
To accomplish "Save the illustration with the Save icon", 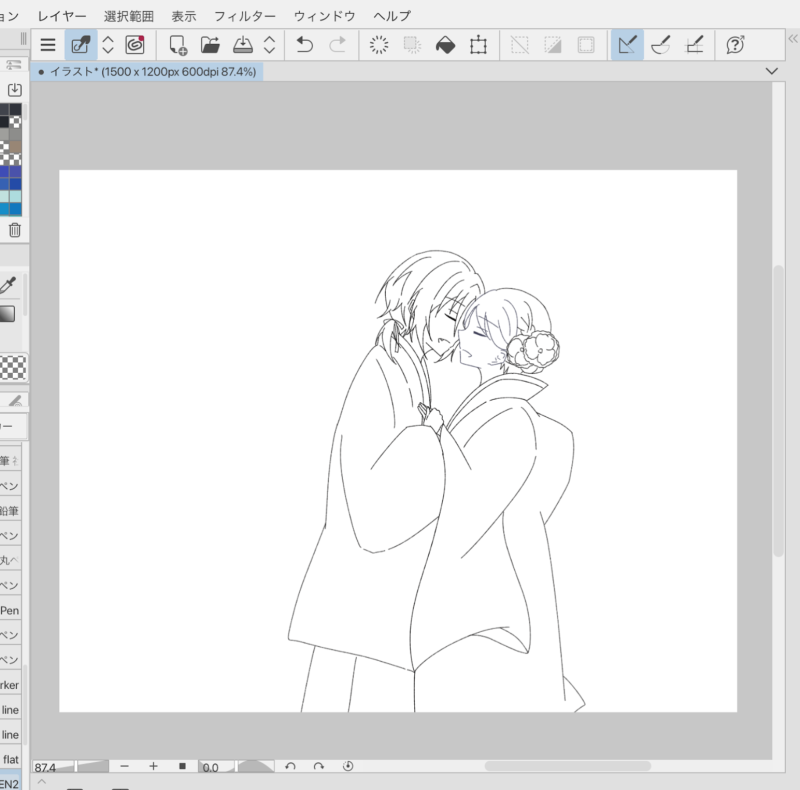I will click(243, 45).
